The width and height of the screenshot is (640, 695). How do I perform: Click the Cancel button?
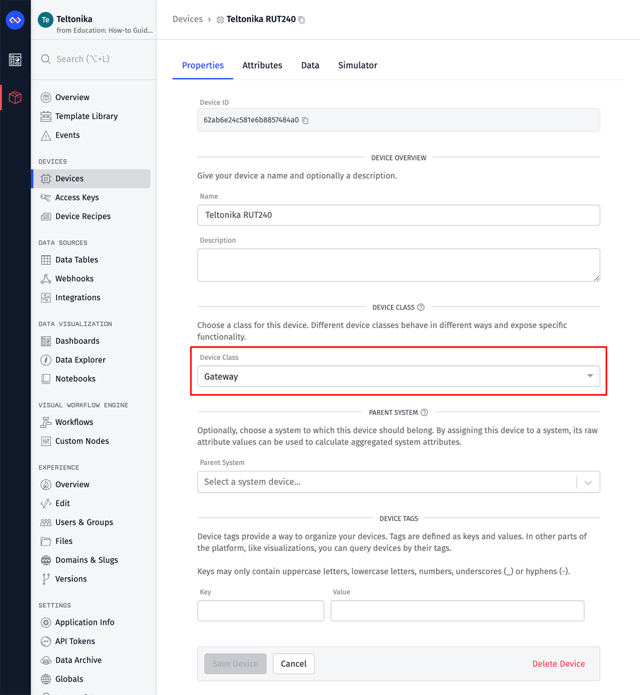(293, 664)
